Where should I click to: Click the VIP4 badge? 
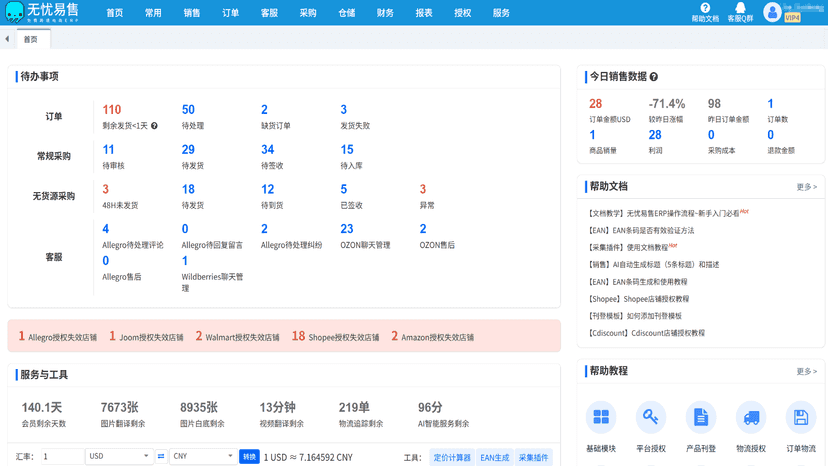pyautogui.click(x=792, y=17)
